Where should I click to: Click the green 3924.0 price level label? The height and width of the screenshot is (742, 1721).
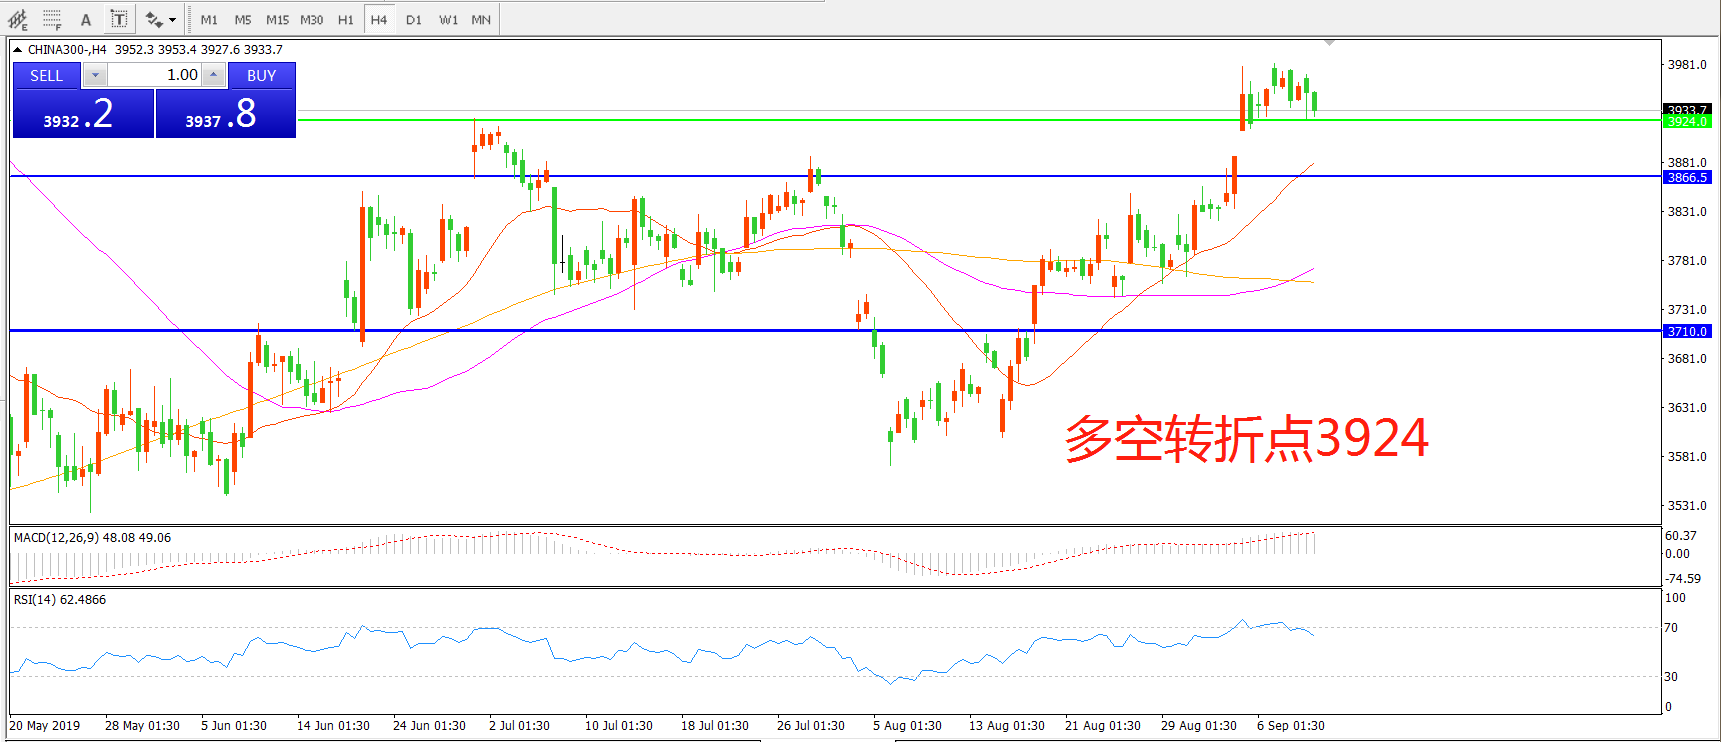1687,122
